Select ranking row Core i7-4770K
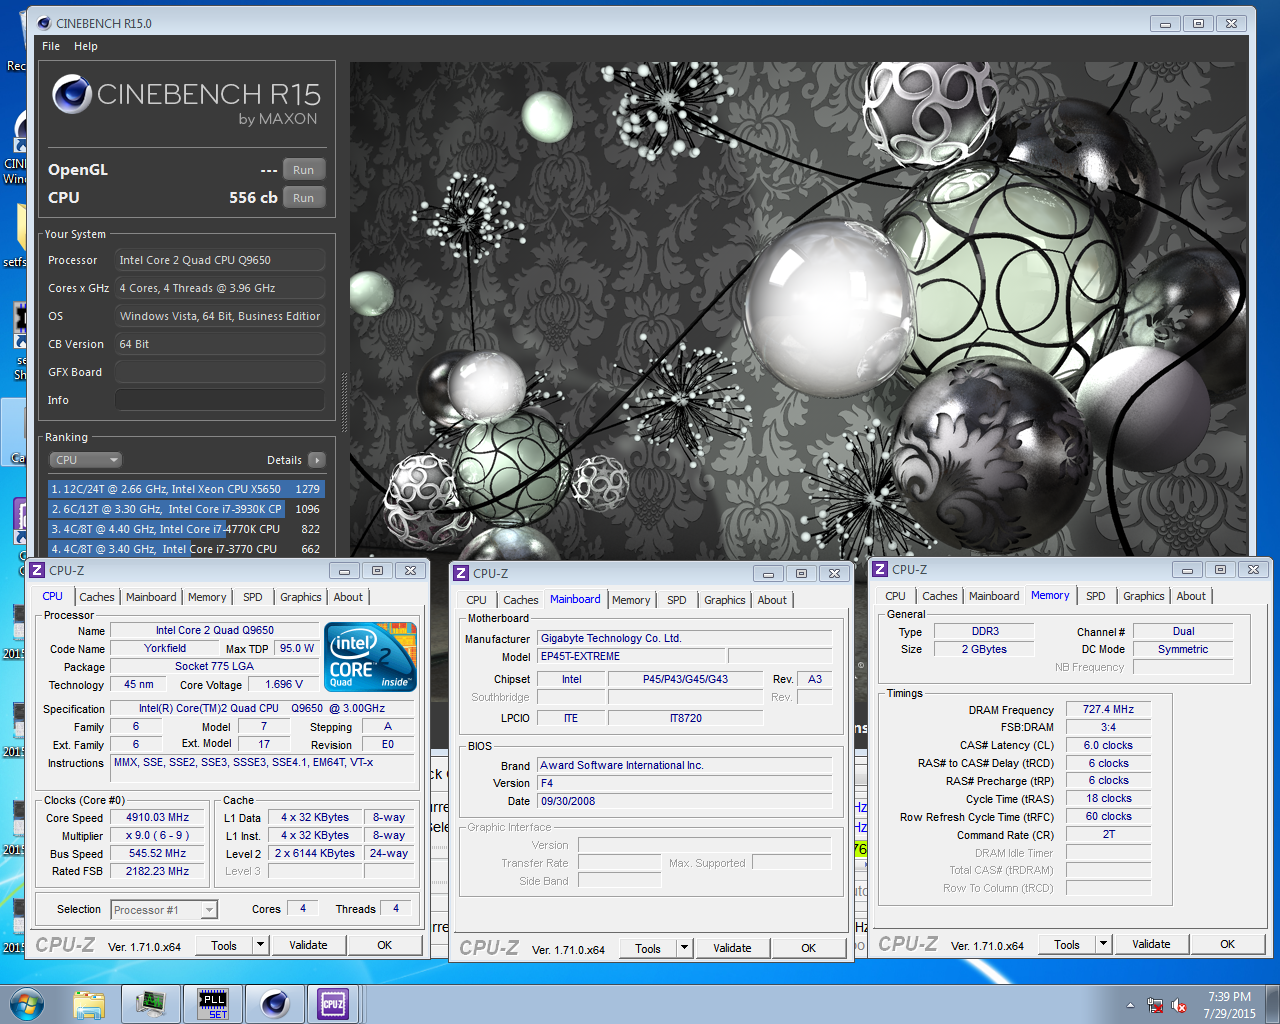 point(186,529)
